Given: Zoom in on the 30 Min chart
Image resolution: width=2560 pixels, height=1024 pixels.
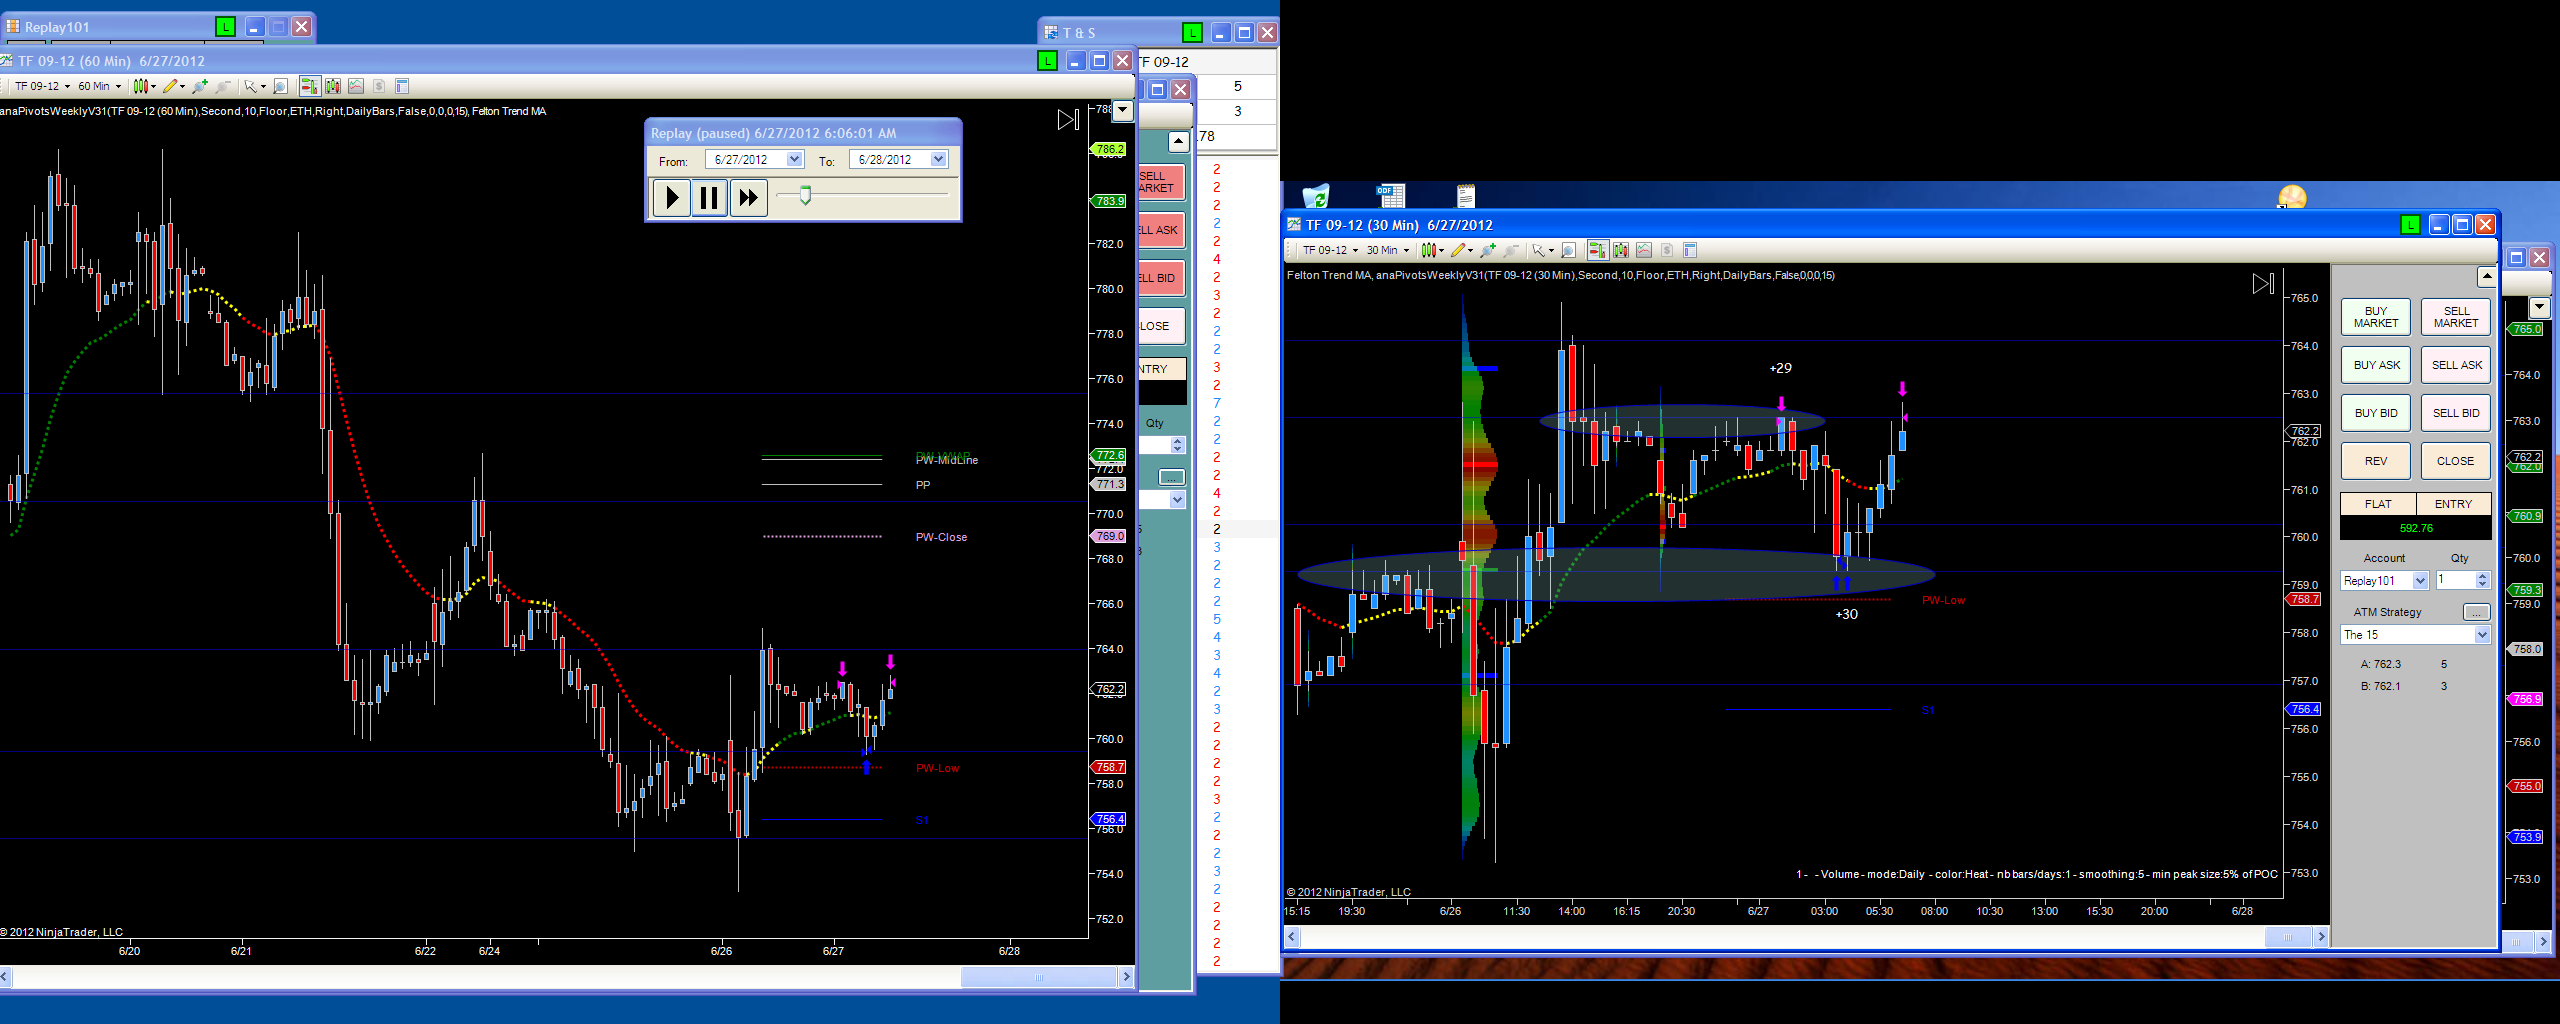Looking at the screenshot, I should tap(1489, 250).
